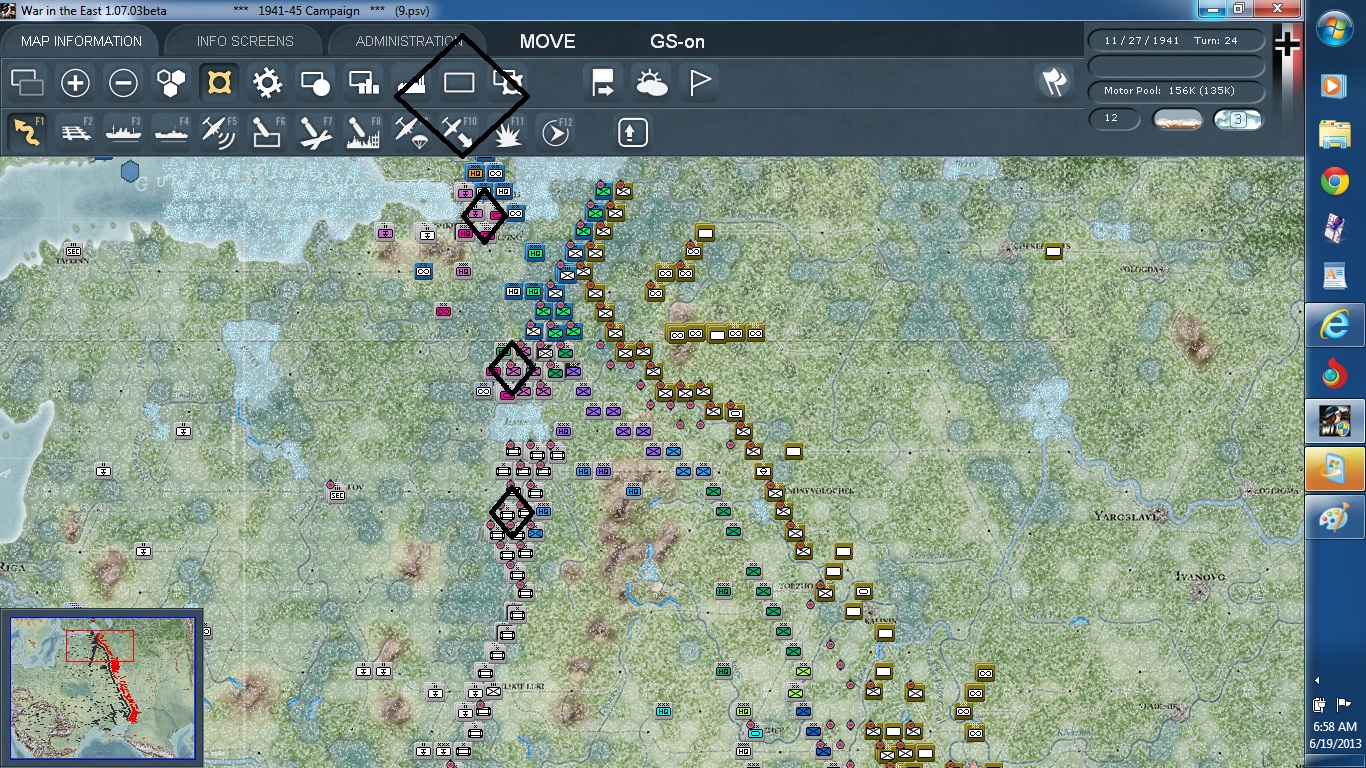Toggle the factory display icon
The image size is (1366, 768).
(411, 83)
